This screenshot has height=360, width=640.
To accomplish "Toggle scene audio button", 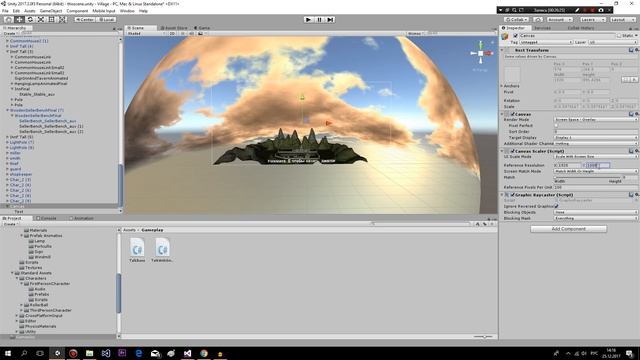I will click(191, 33).
